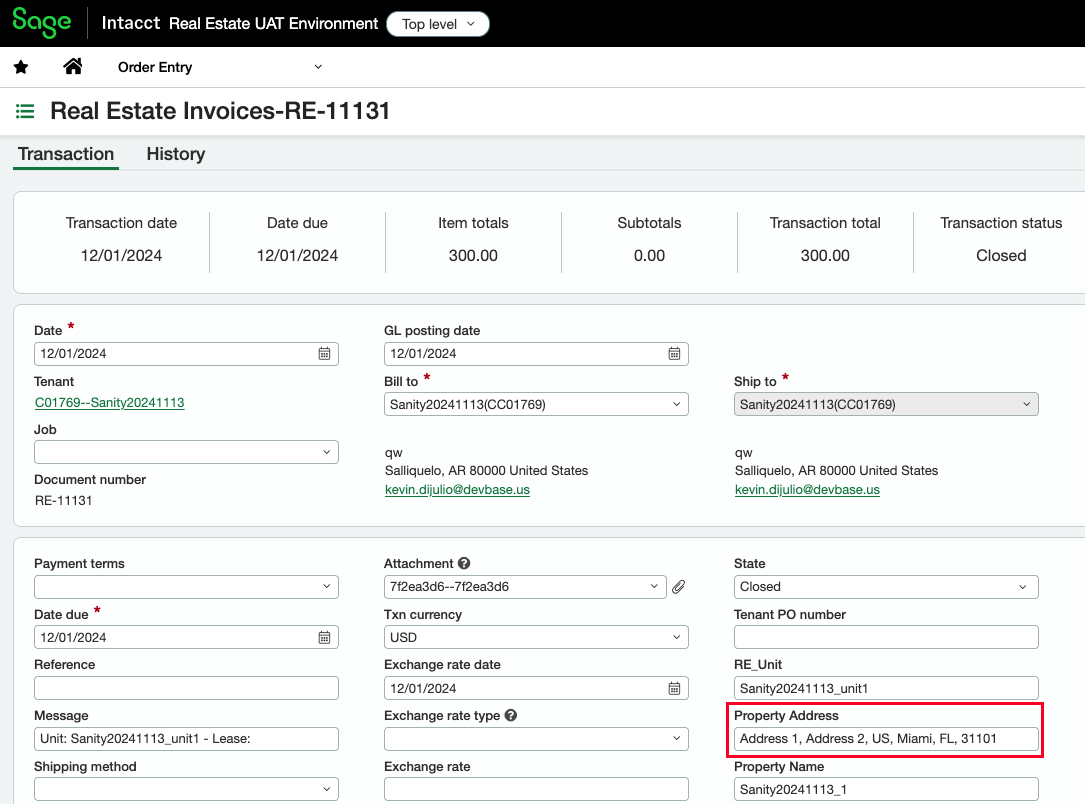
Task: Open the Exchange rate type dropdown
Action: (536, 739)
